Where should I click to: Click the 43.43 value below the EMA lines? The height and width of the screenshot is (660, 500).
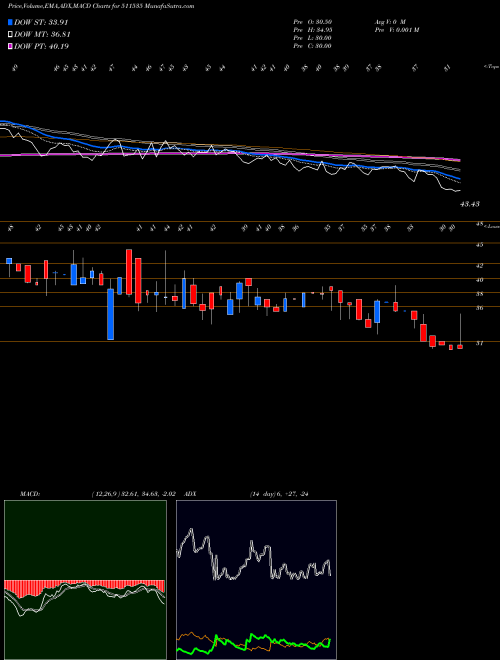pos(470,204)
